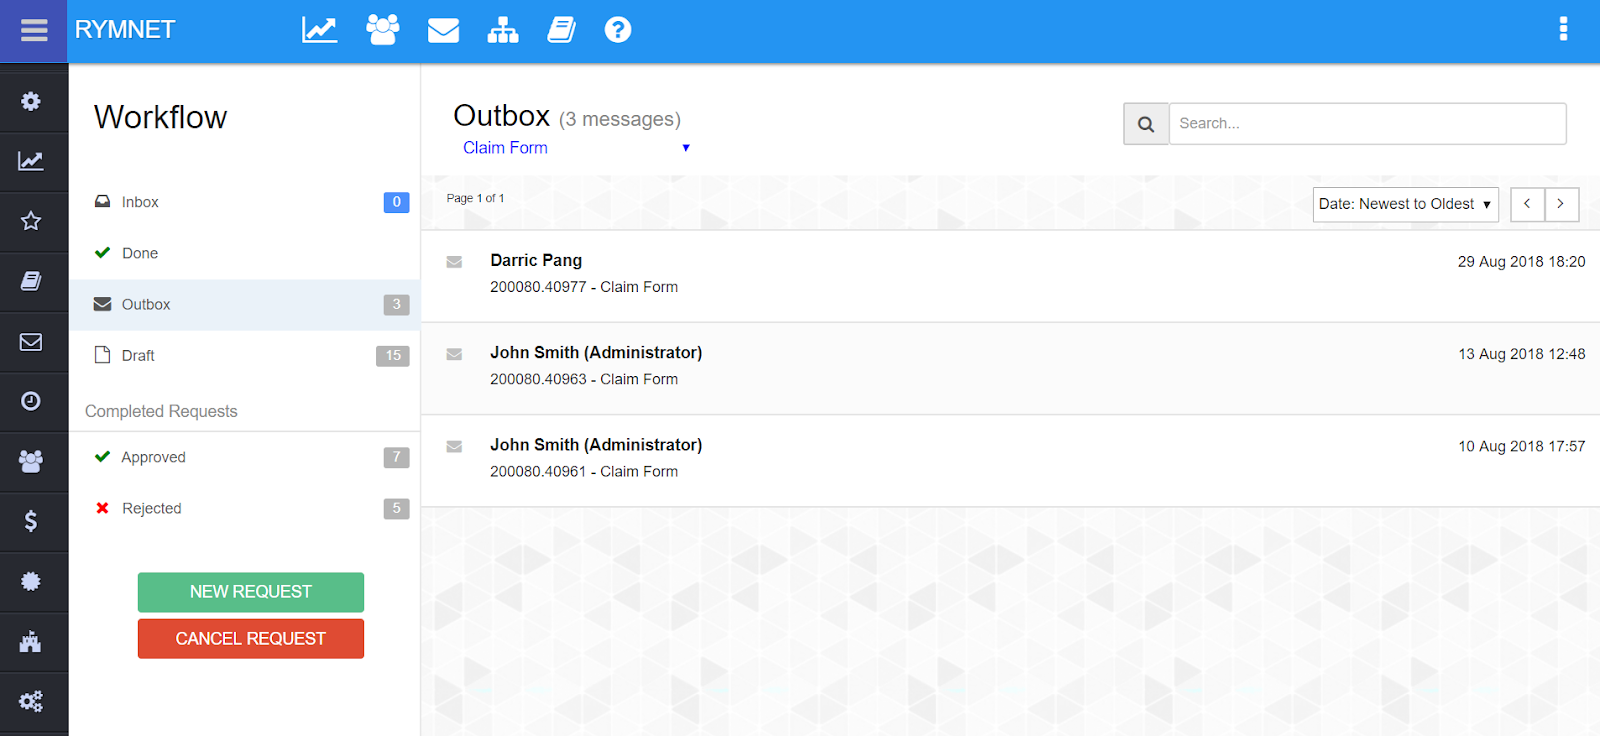Viewport: 1600px width, 736px height.
Task: Open the hamburger menu
Action: click(x=34, y=31)
